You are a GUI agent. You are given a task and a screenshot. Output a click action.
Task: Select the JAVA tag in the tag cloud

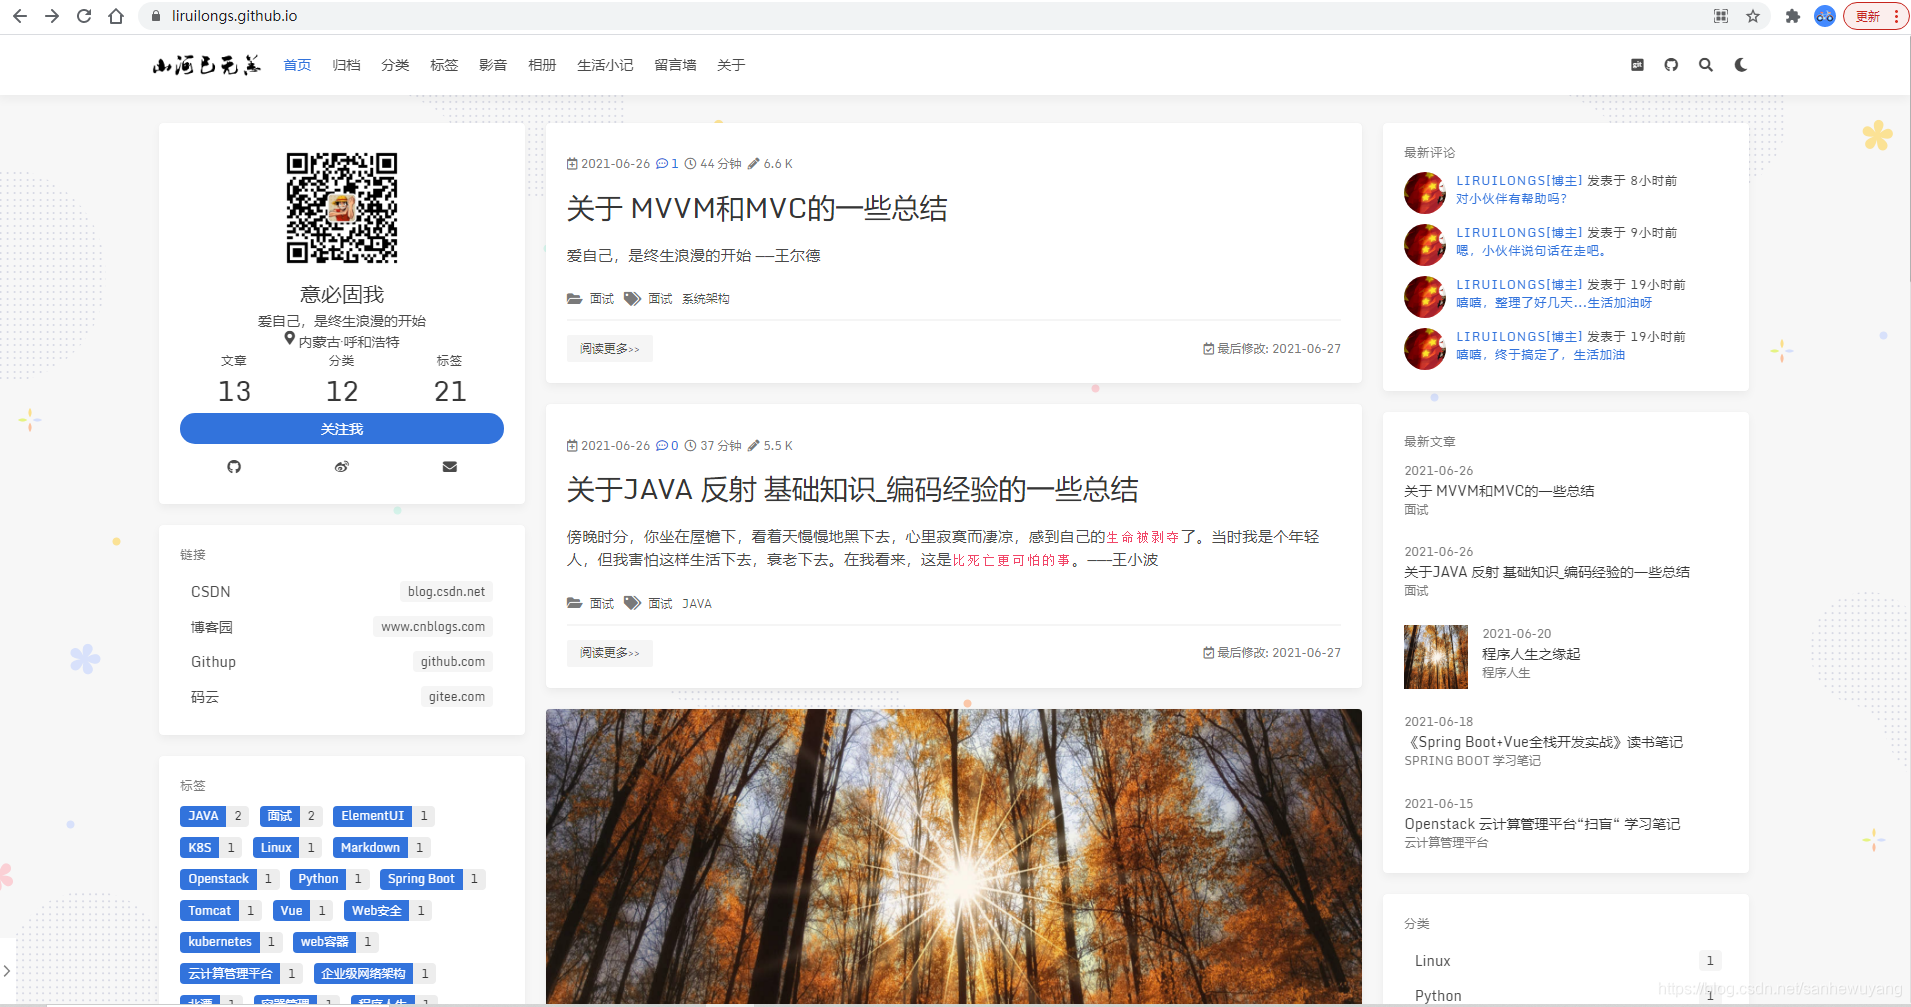[203, 815]
